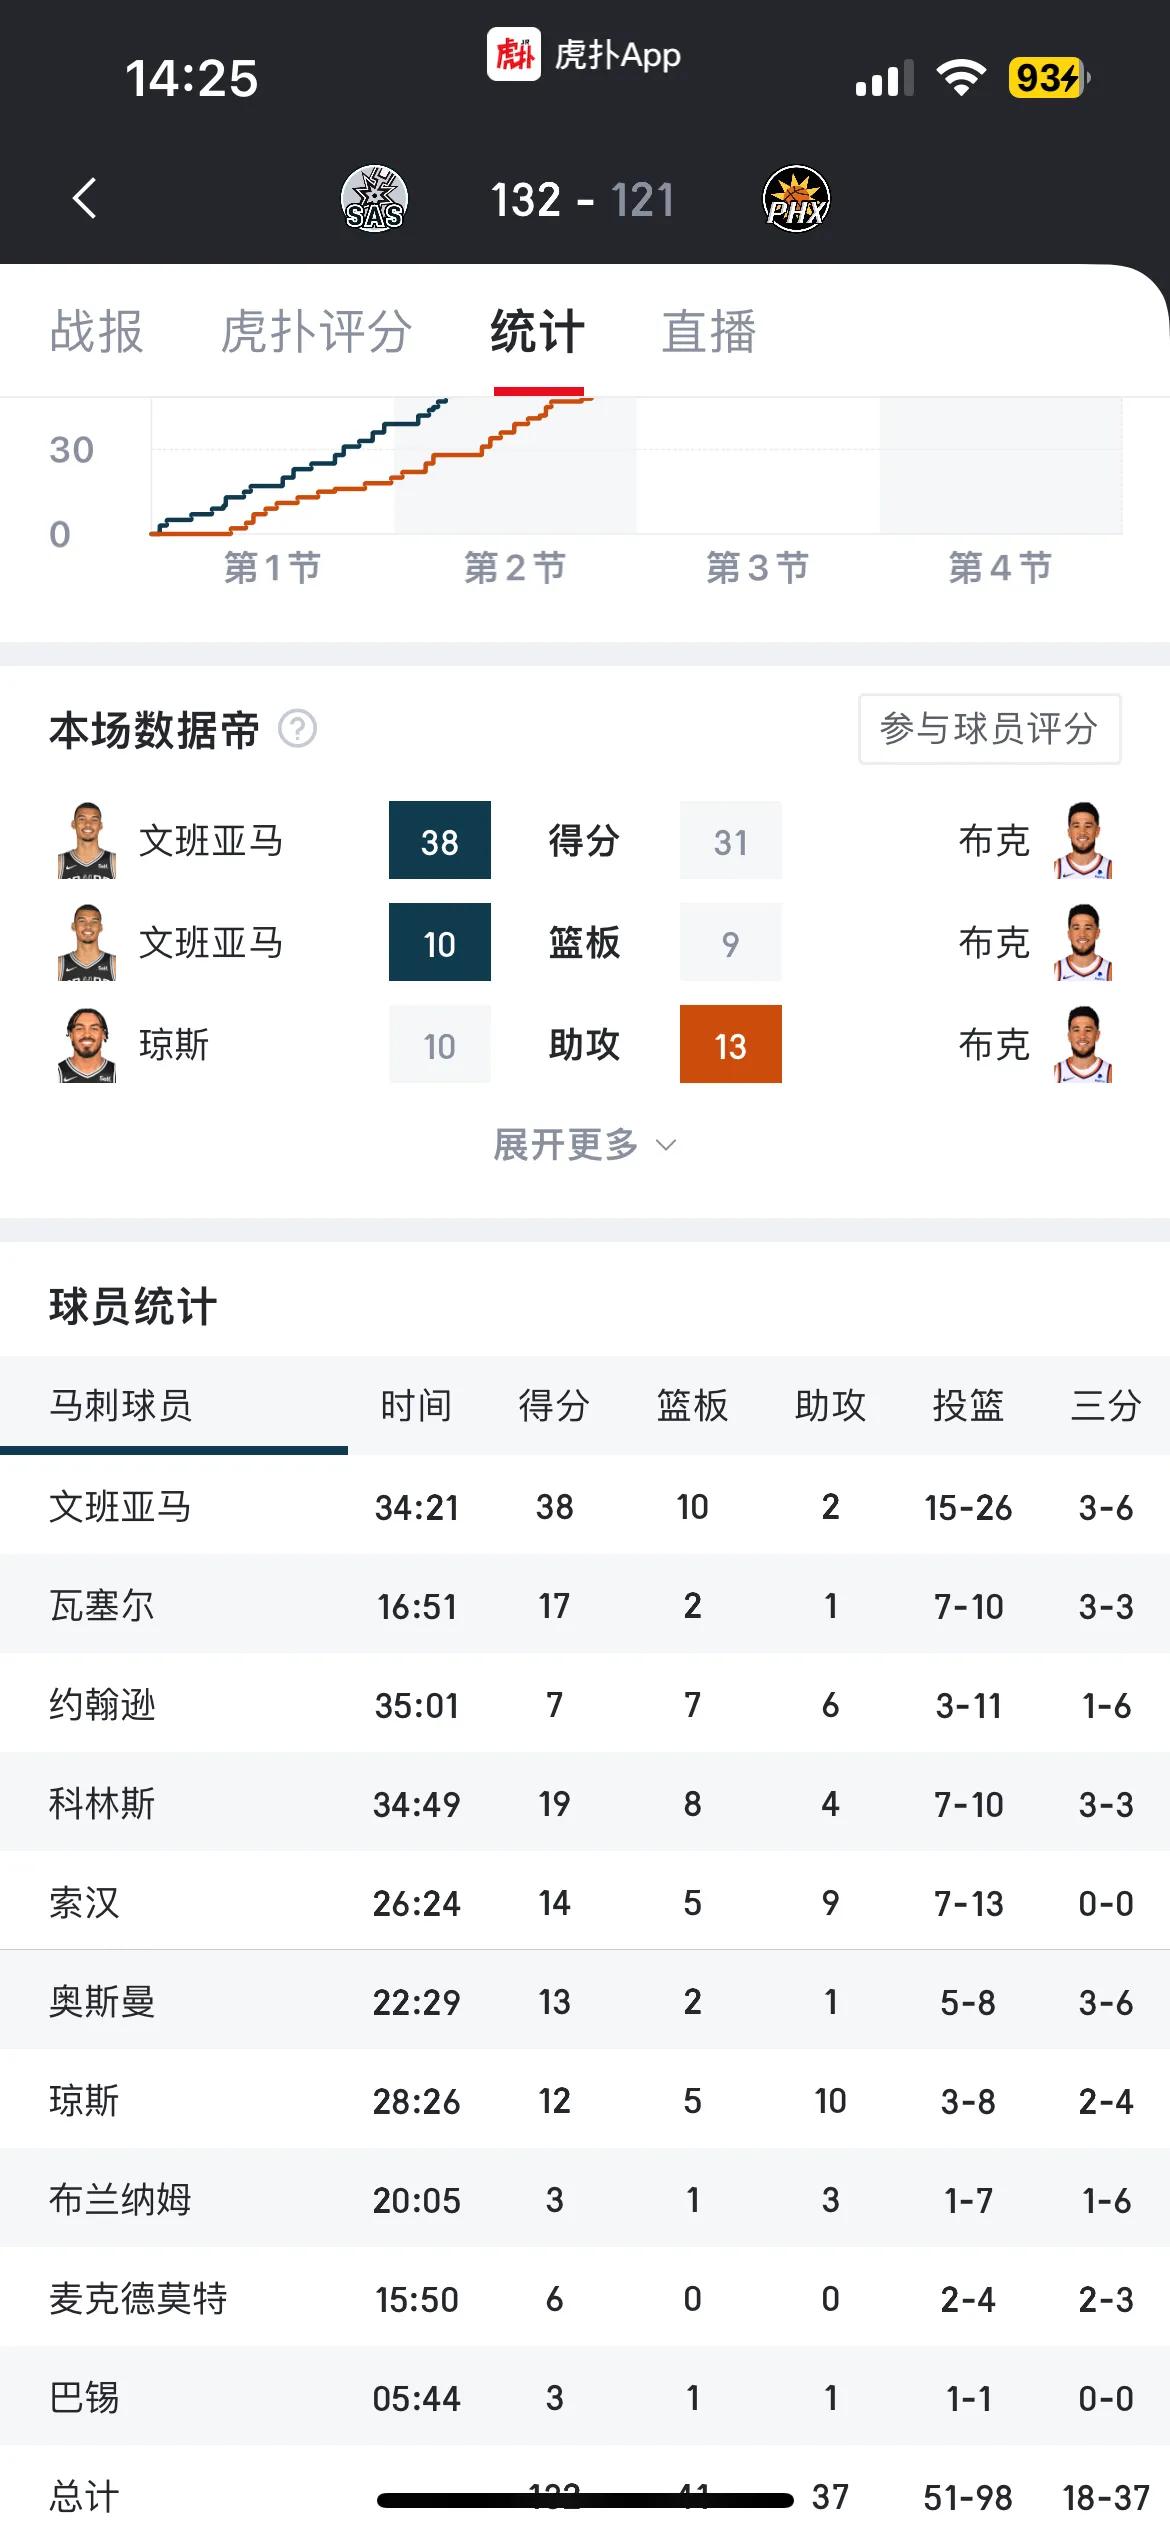Image resolution: width=1170 pixels, height=2532 pixels.
Task: Tap 琼斯's avatar in the 助攻 row
Action: click(x=88, y=1044)
